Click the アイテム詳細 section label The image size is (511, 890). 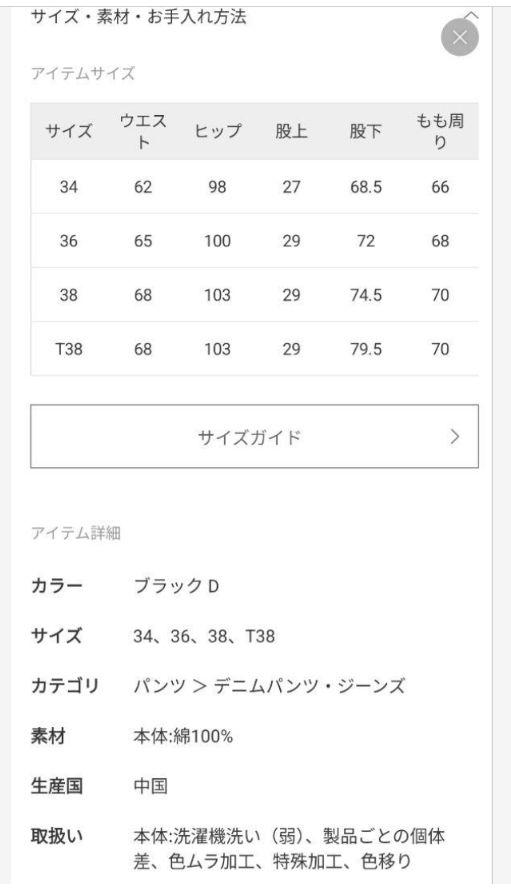click(76, 532)
